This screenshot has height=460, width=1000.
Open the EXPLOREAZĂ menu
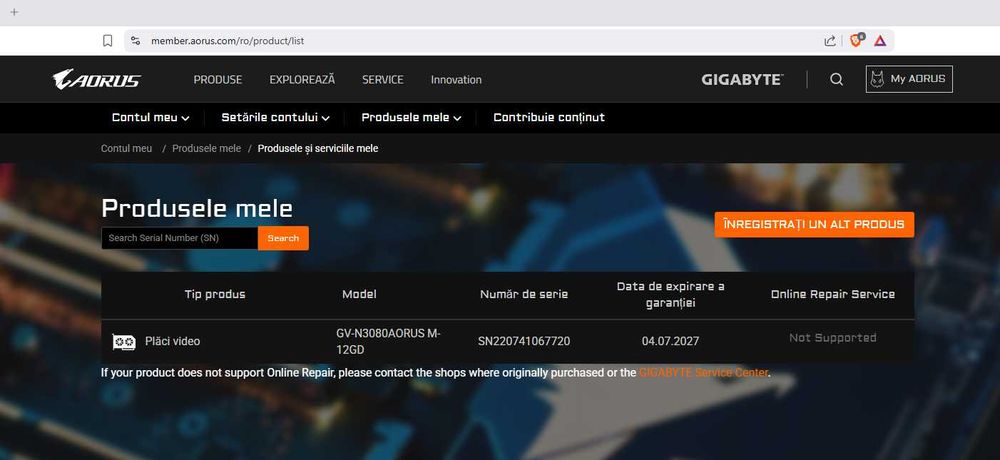pos(302,80)
